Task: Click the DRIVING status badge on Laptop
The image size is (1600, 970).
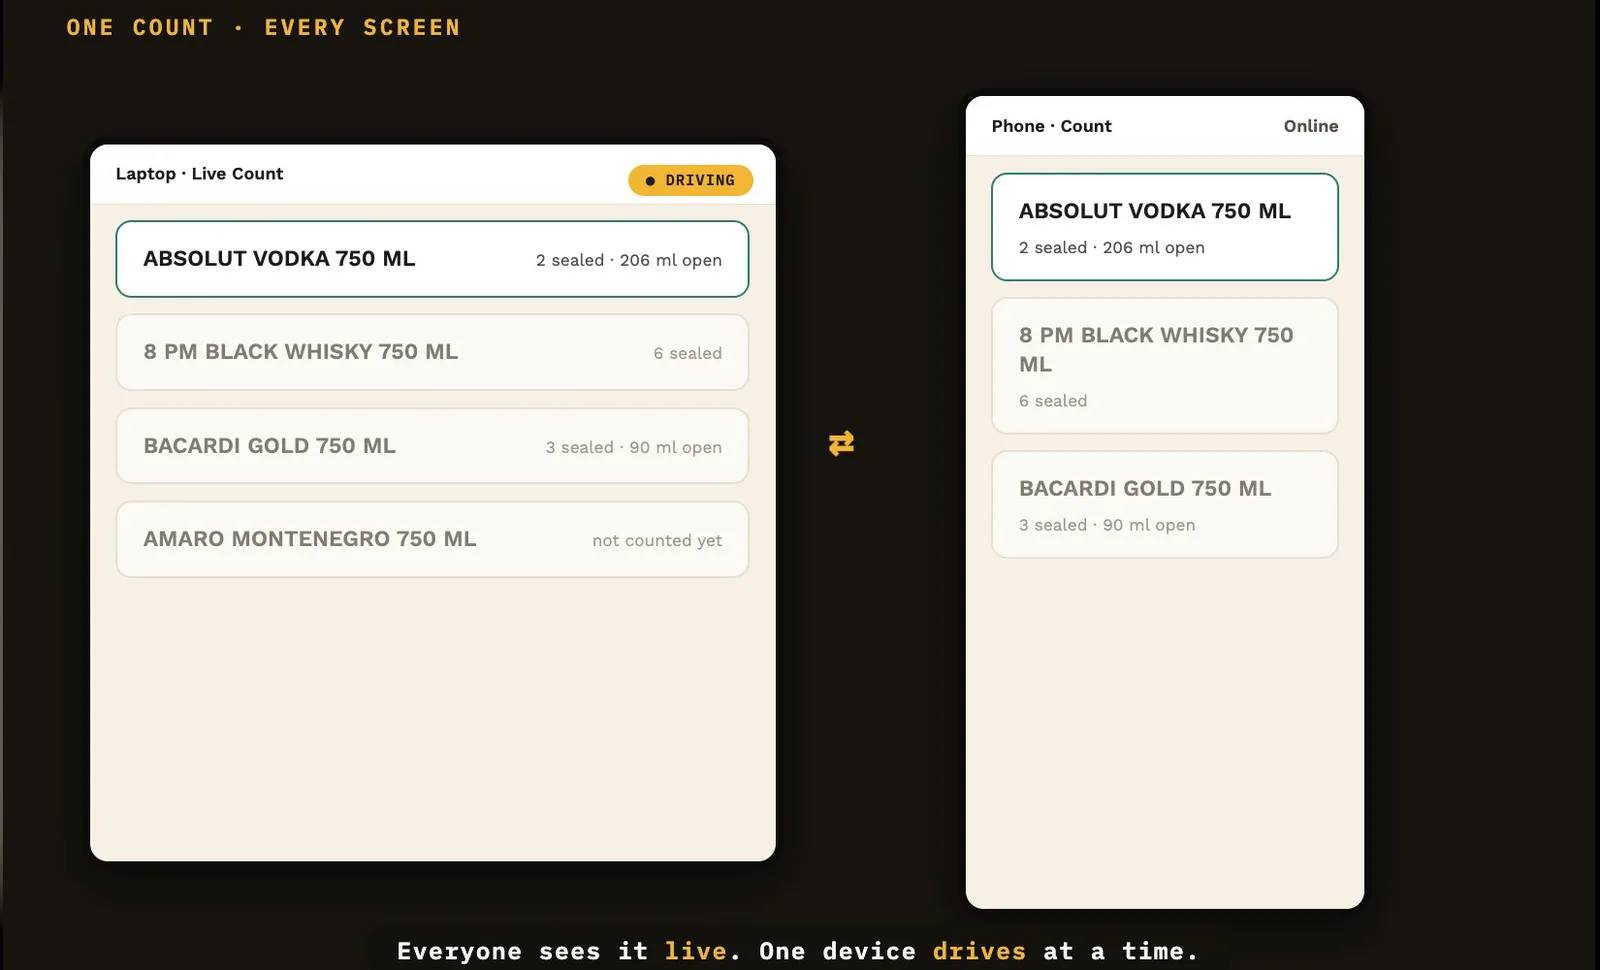Action: pyautogui.click(x=690, y=180)
